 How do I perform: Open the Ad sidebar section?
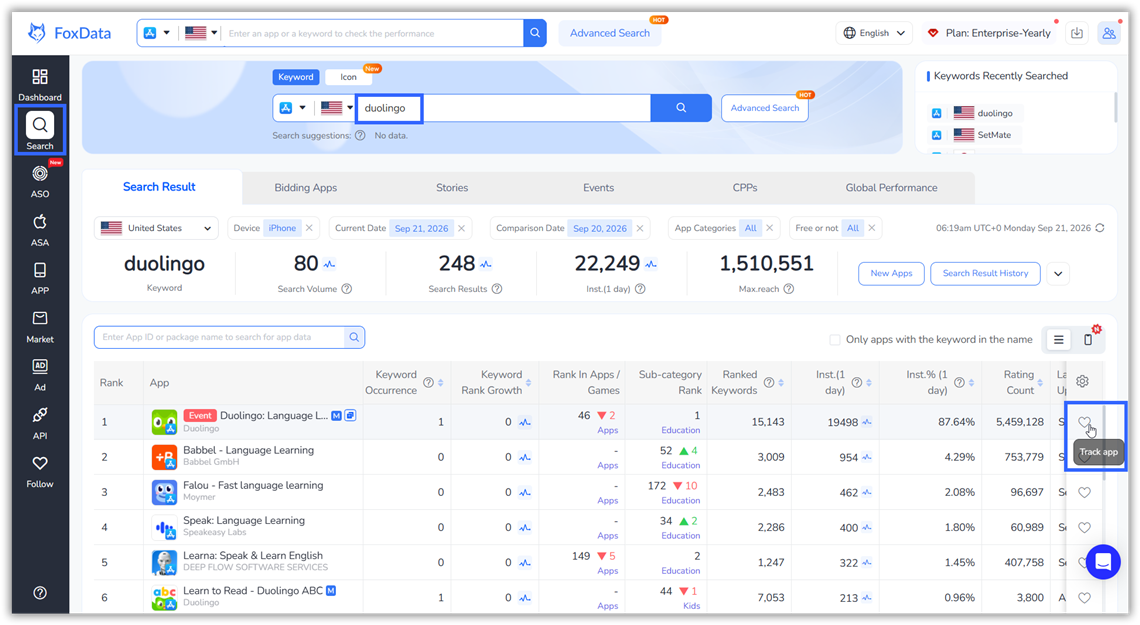[x=40, y=374]
